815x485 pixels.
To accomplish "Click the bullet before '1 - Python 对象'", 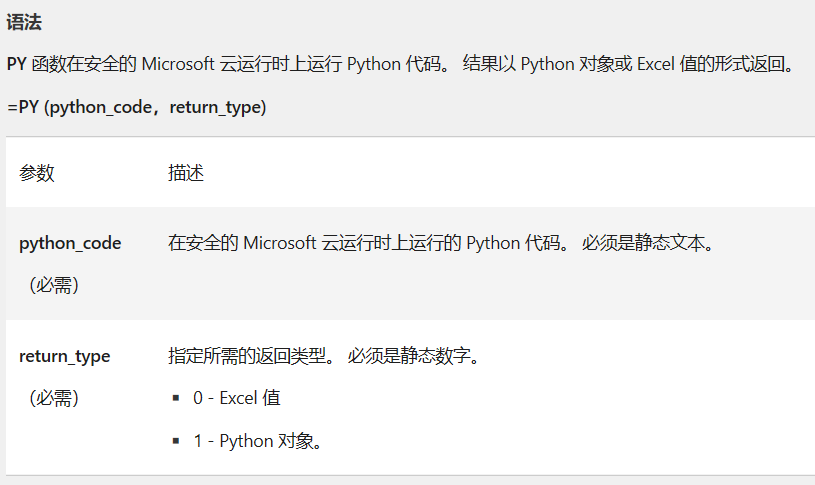I will [x=176, y=441].
